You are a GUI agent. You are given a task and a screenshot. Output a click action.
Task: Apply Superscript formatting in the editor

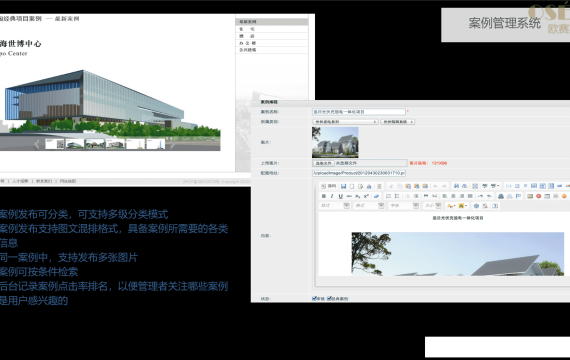click(x=366, y=196)
